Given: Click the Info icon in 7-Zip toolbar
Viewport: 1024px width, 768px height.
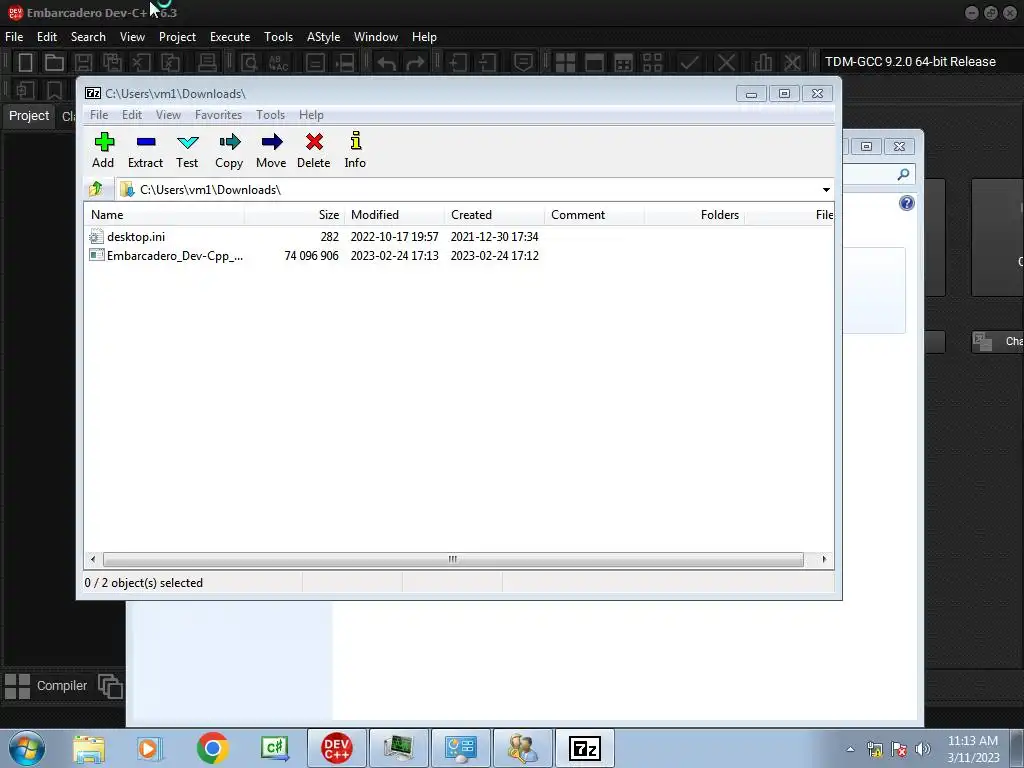Looking at the screenshot, I should 355,150.
